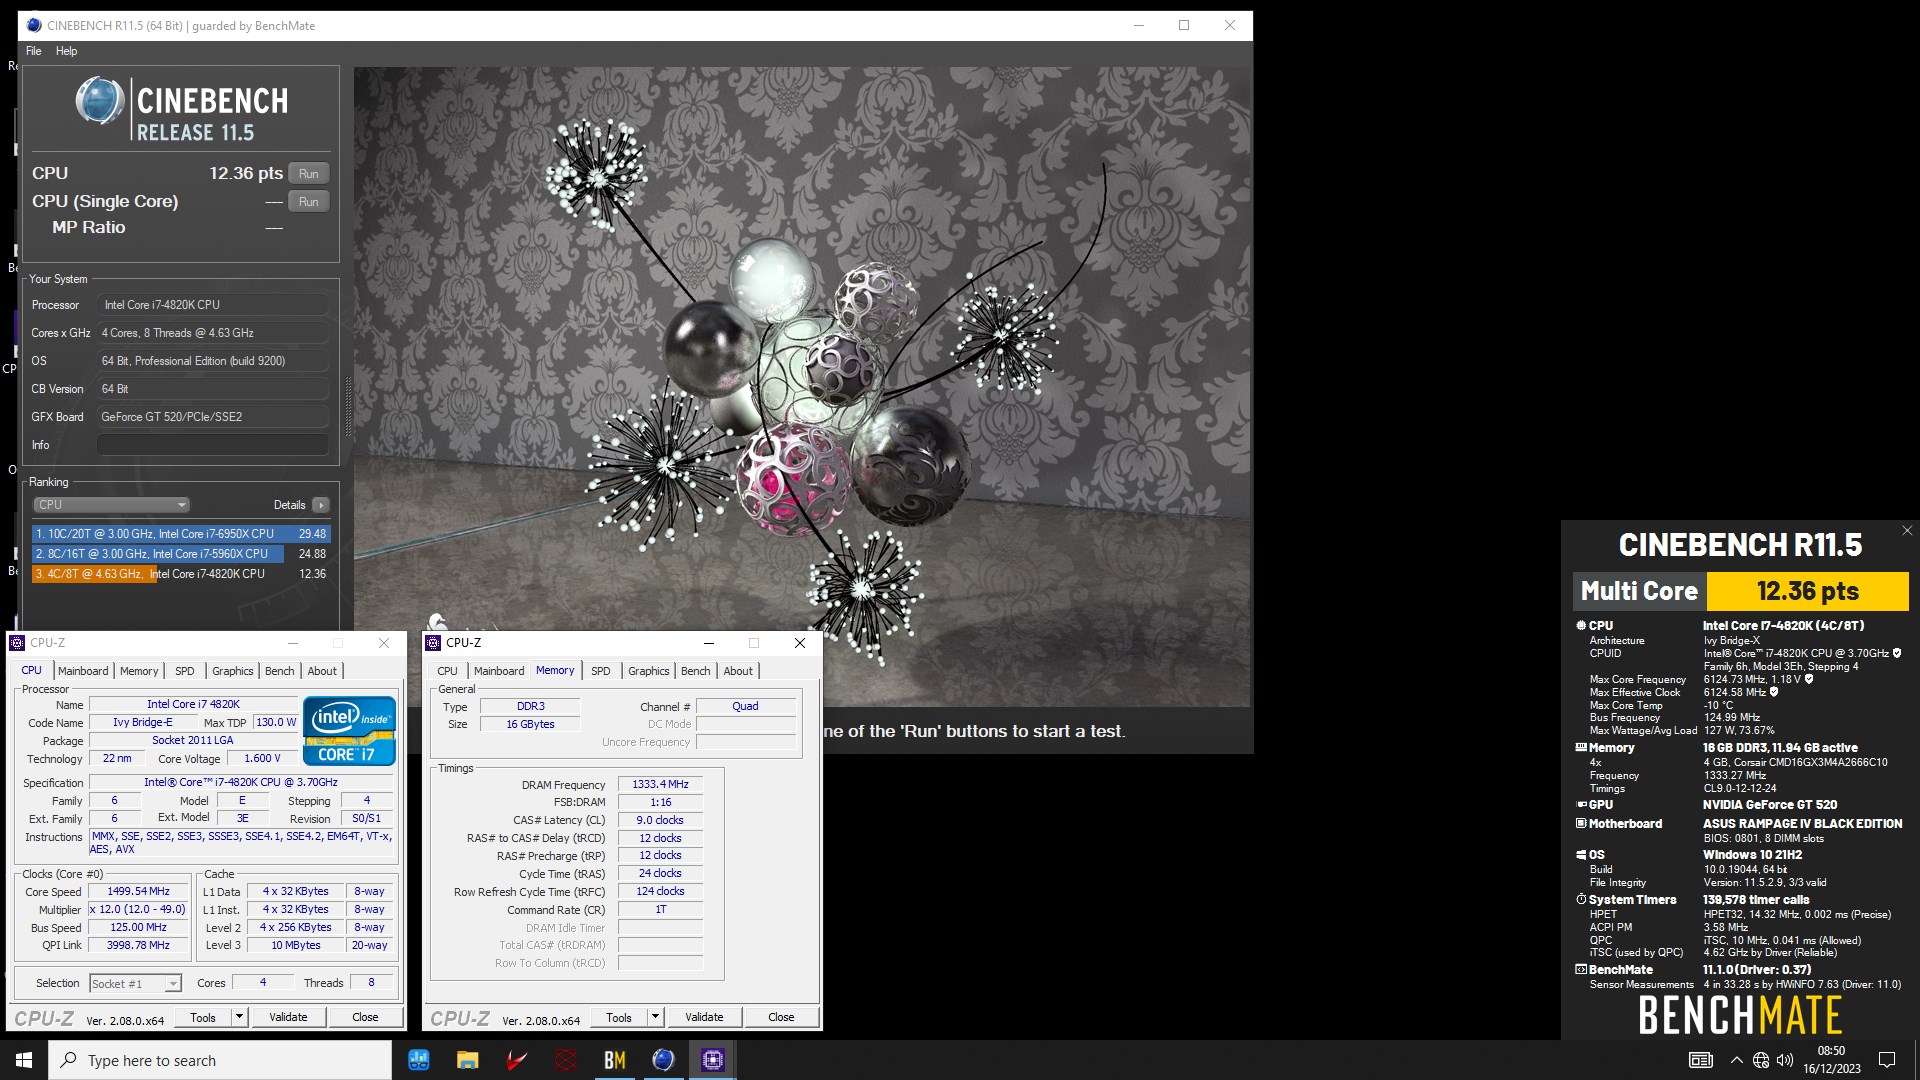The image size is (1920, 1080).
Task: Open the File menu in Cinebench
Action: [34, 51]
